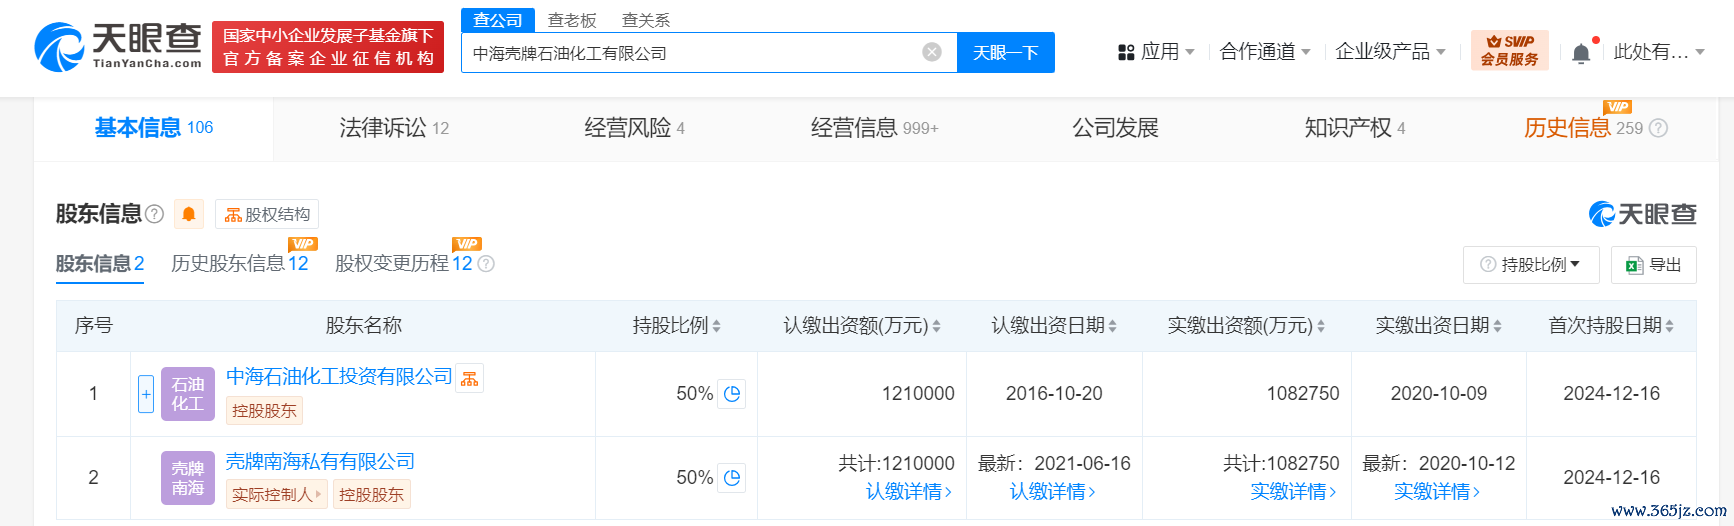Switch search mode to 查公司
Screen dimensions: 1734x526
point(498,20)
